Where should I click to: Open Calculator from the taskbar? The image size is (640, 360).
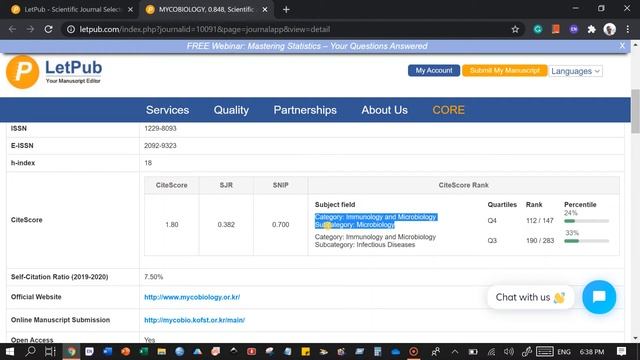click(x=377, y=351)
